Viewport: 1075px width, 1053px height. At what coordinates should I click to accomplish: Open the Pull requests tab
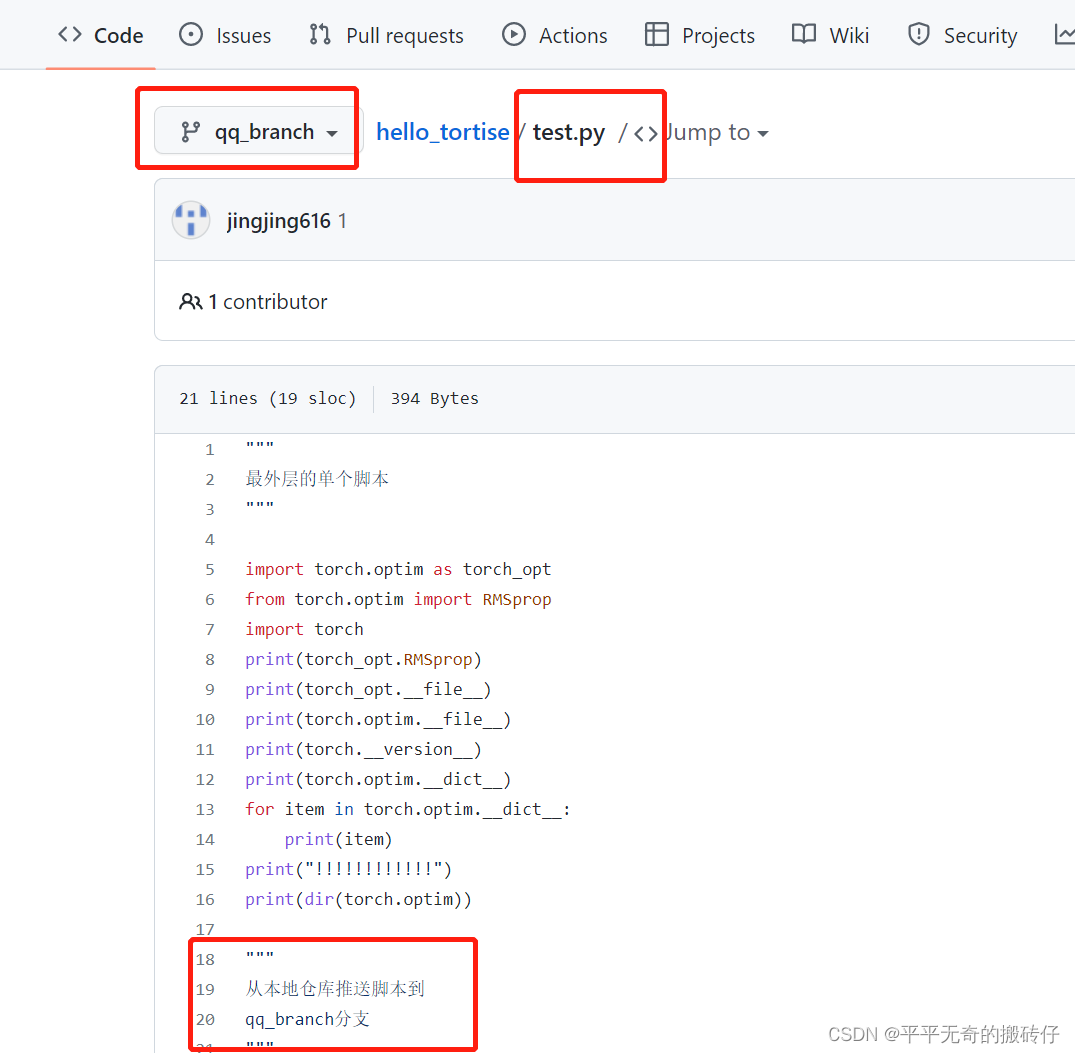click(386, 35)
